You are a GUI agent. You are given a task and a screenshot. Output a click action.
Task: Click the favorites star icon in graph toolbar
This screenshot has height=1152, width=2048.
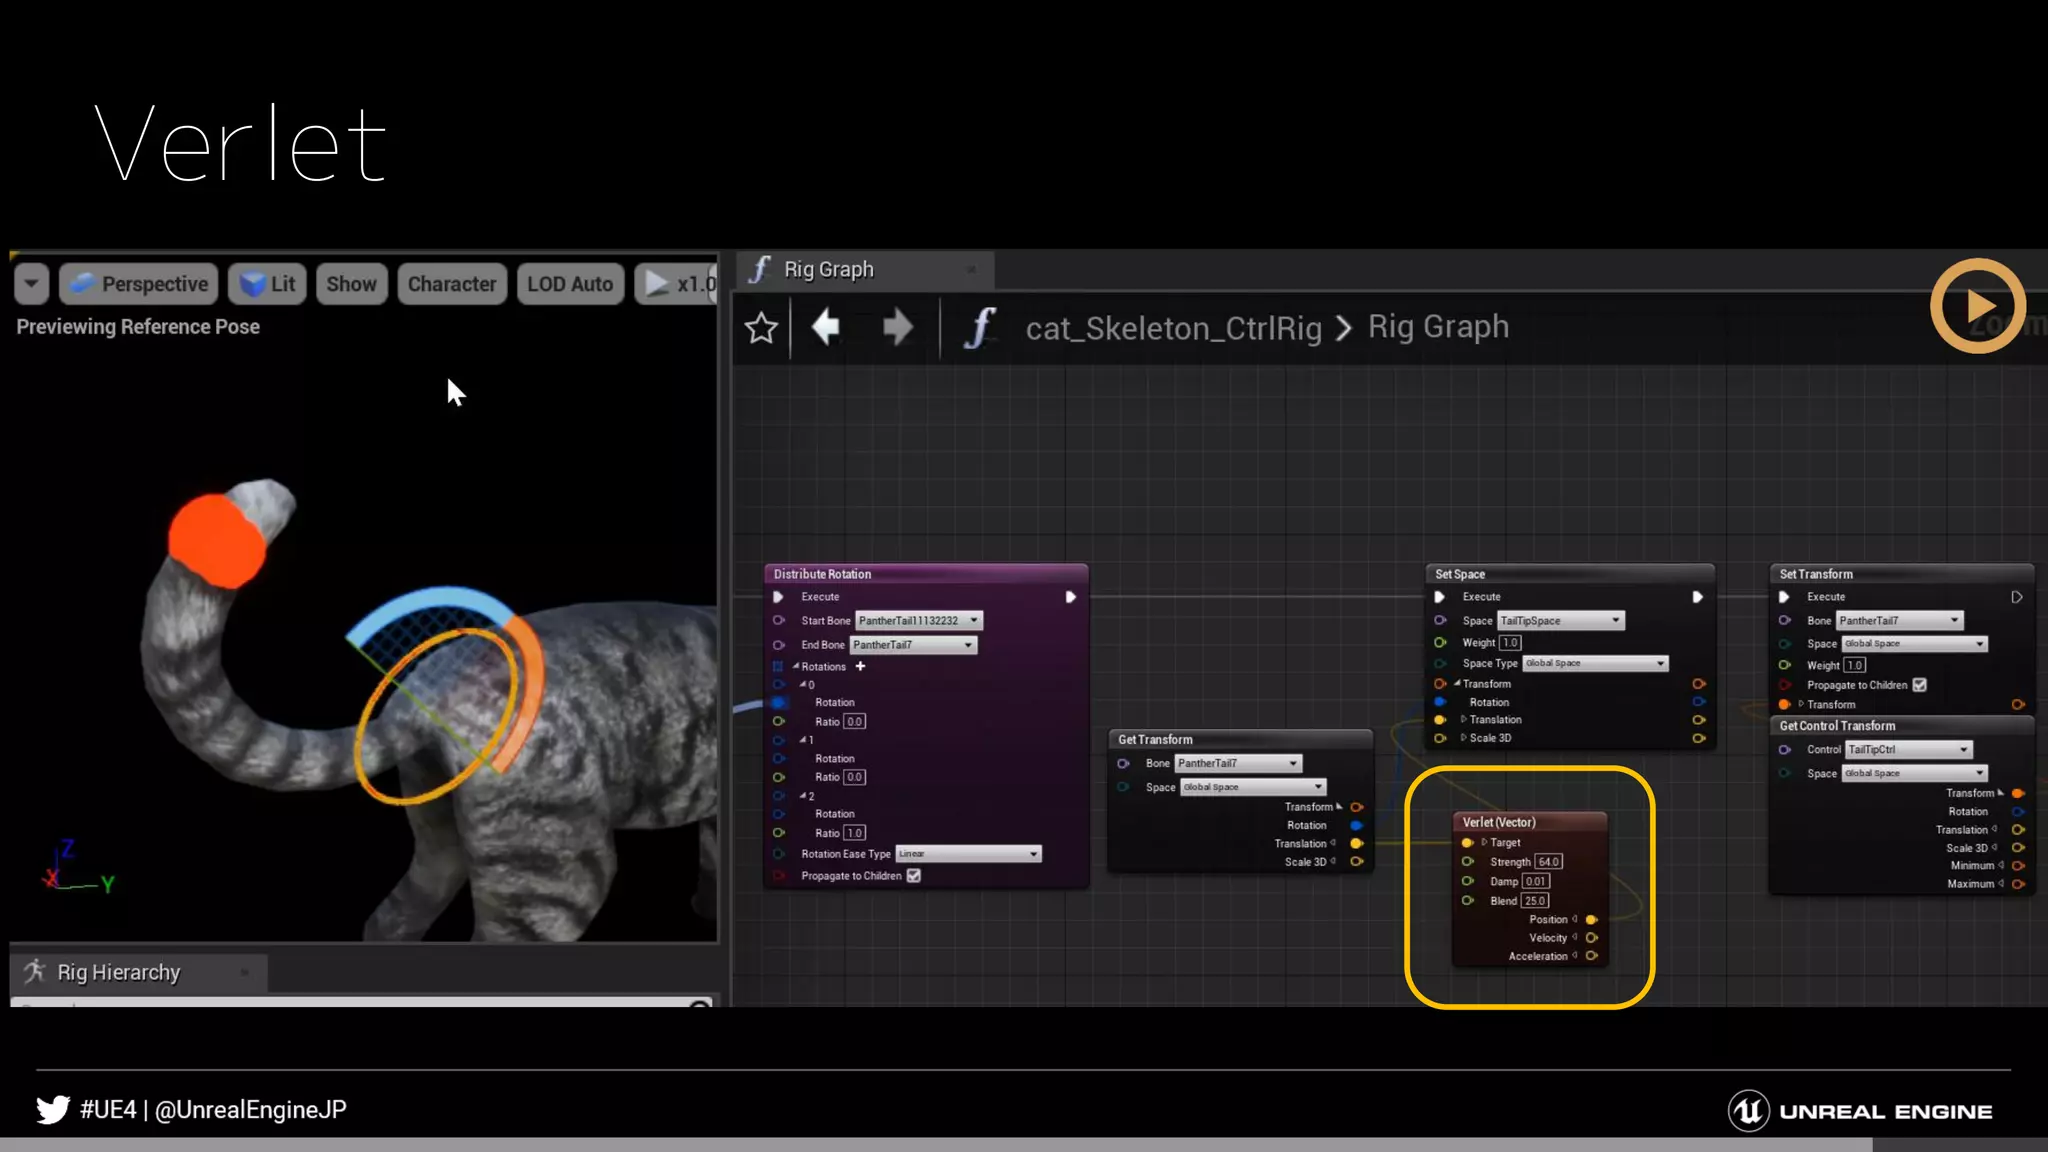761,328
